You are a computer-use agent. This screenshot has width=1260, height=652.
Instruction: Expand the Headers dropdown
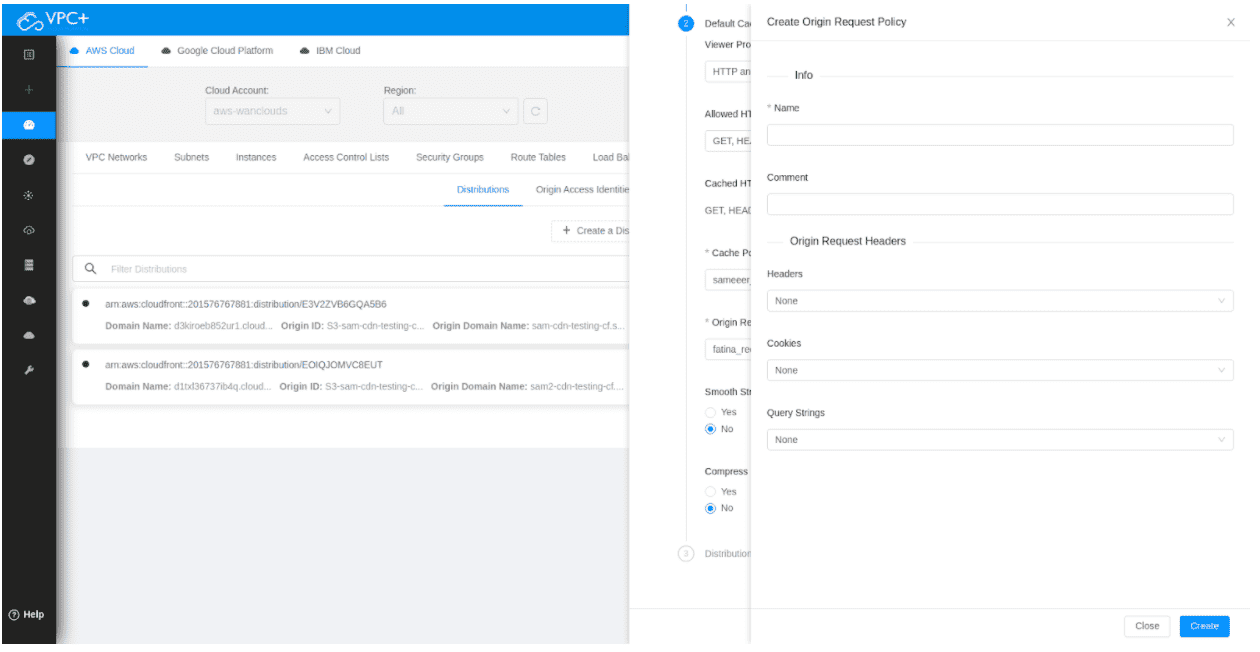(x=1000, y=301)
